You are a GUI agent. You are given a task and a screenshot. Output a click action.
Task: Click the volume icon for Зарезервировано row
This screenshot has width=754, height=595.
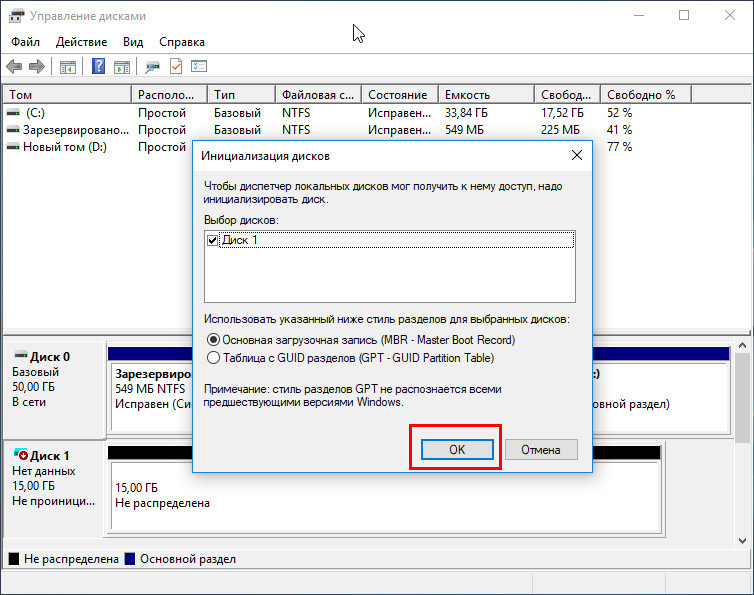coord(13,130)
